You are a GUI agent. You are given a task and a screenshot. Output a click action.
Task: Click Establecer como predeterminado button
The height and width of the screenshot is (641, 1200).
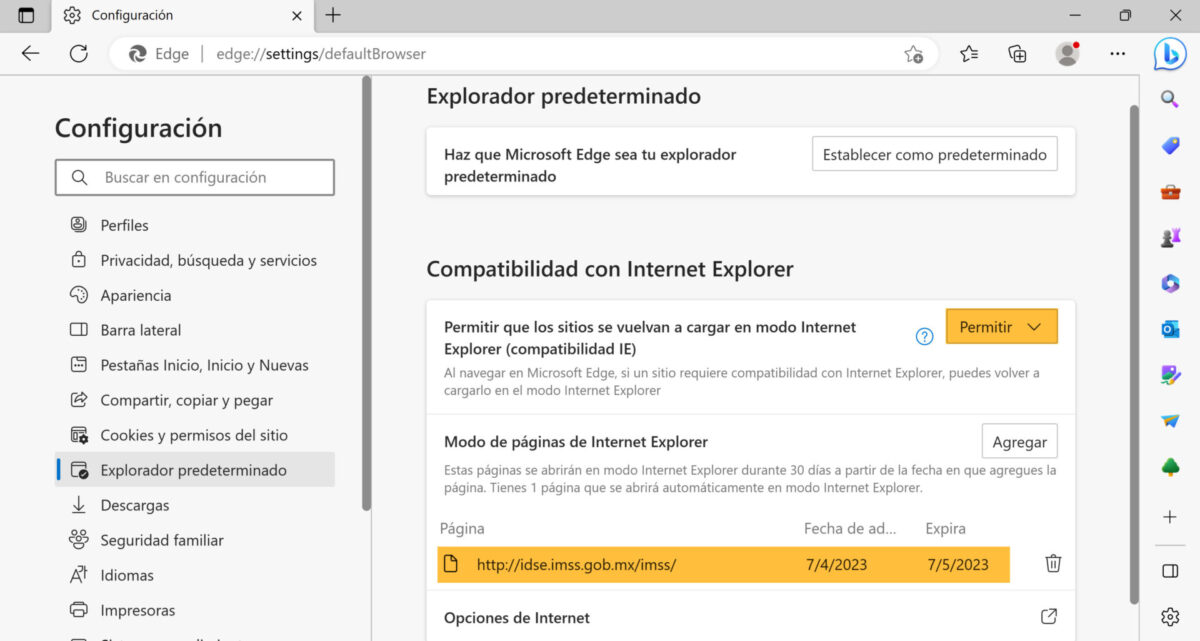(934, 155)
